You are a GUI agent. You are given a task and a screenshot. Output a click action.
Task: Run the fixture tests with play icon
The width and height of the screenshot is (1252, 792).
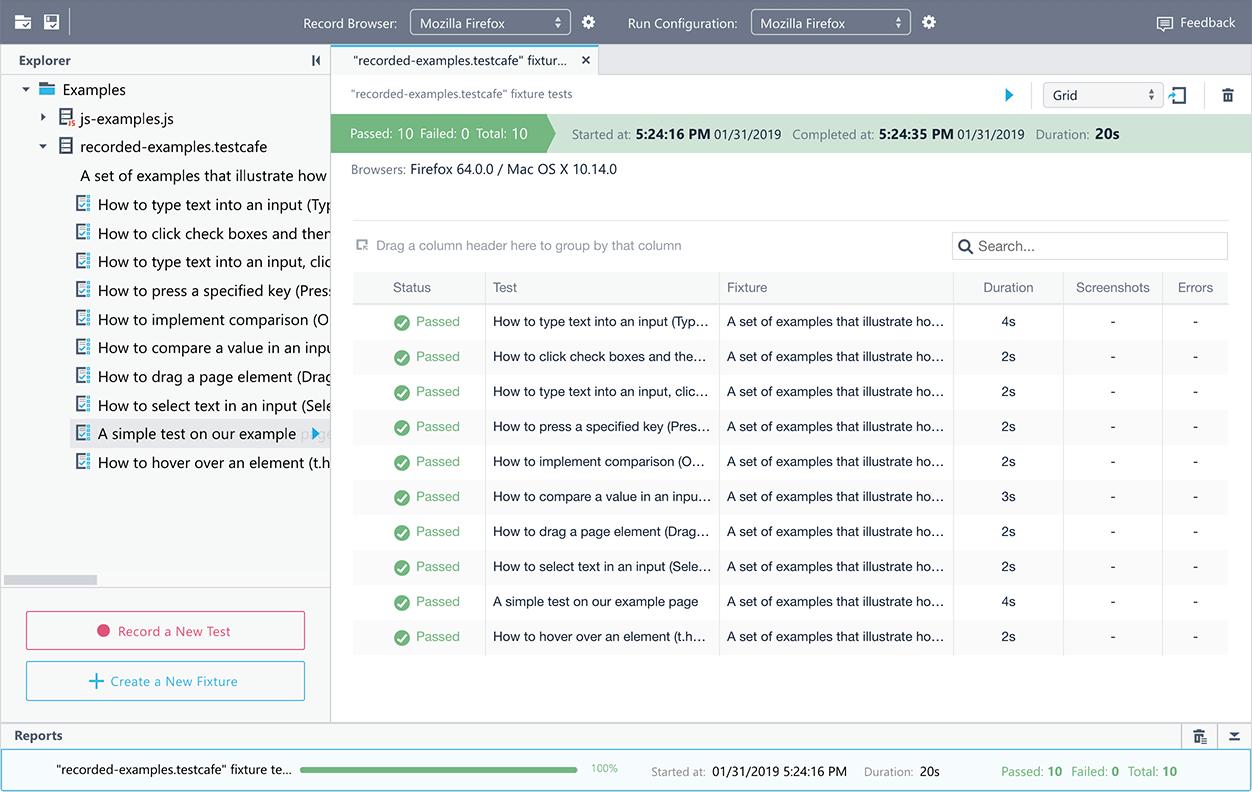(1009, 95)
